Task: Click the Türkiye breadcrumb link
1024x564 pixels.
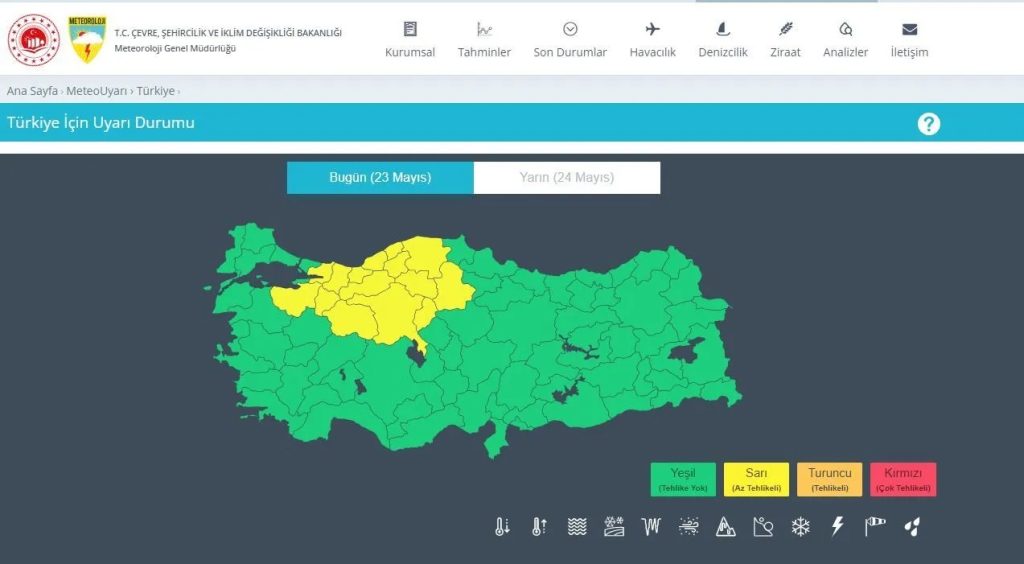Action: (155, 91)
